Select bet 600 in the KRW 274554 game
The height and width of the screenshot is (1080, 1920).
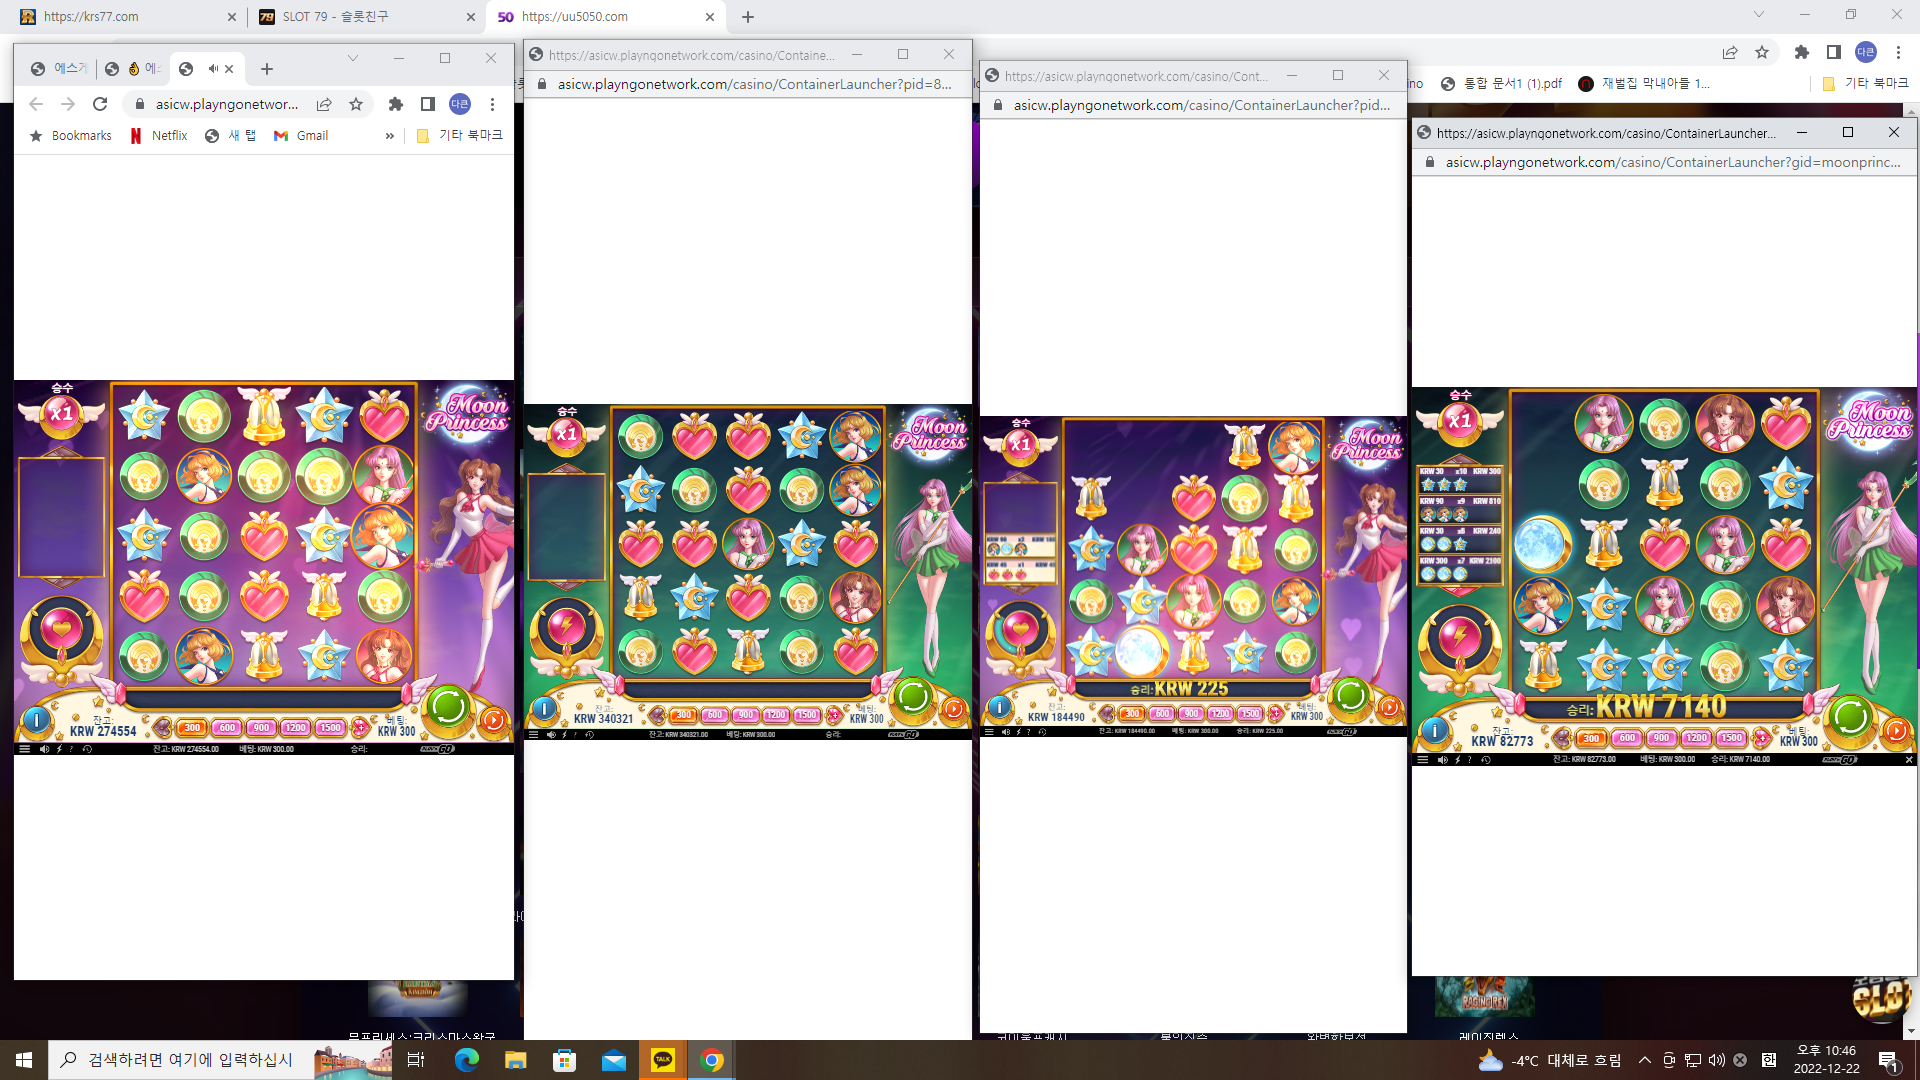(227, 728)
